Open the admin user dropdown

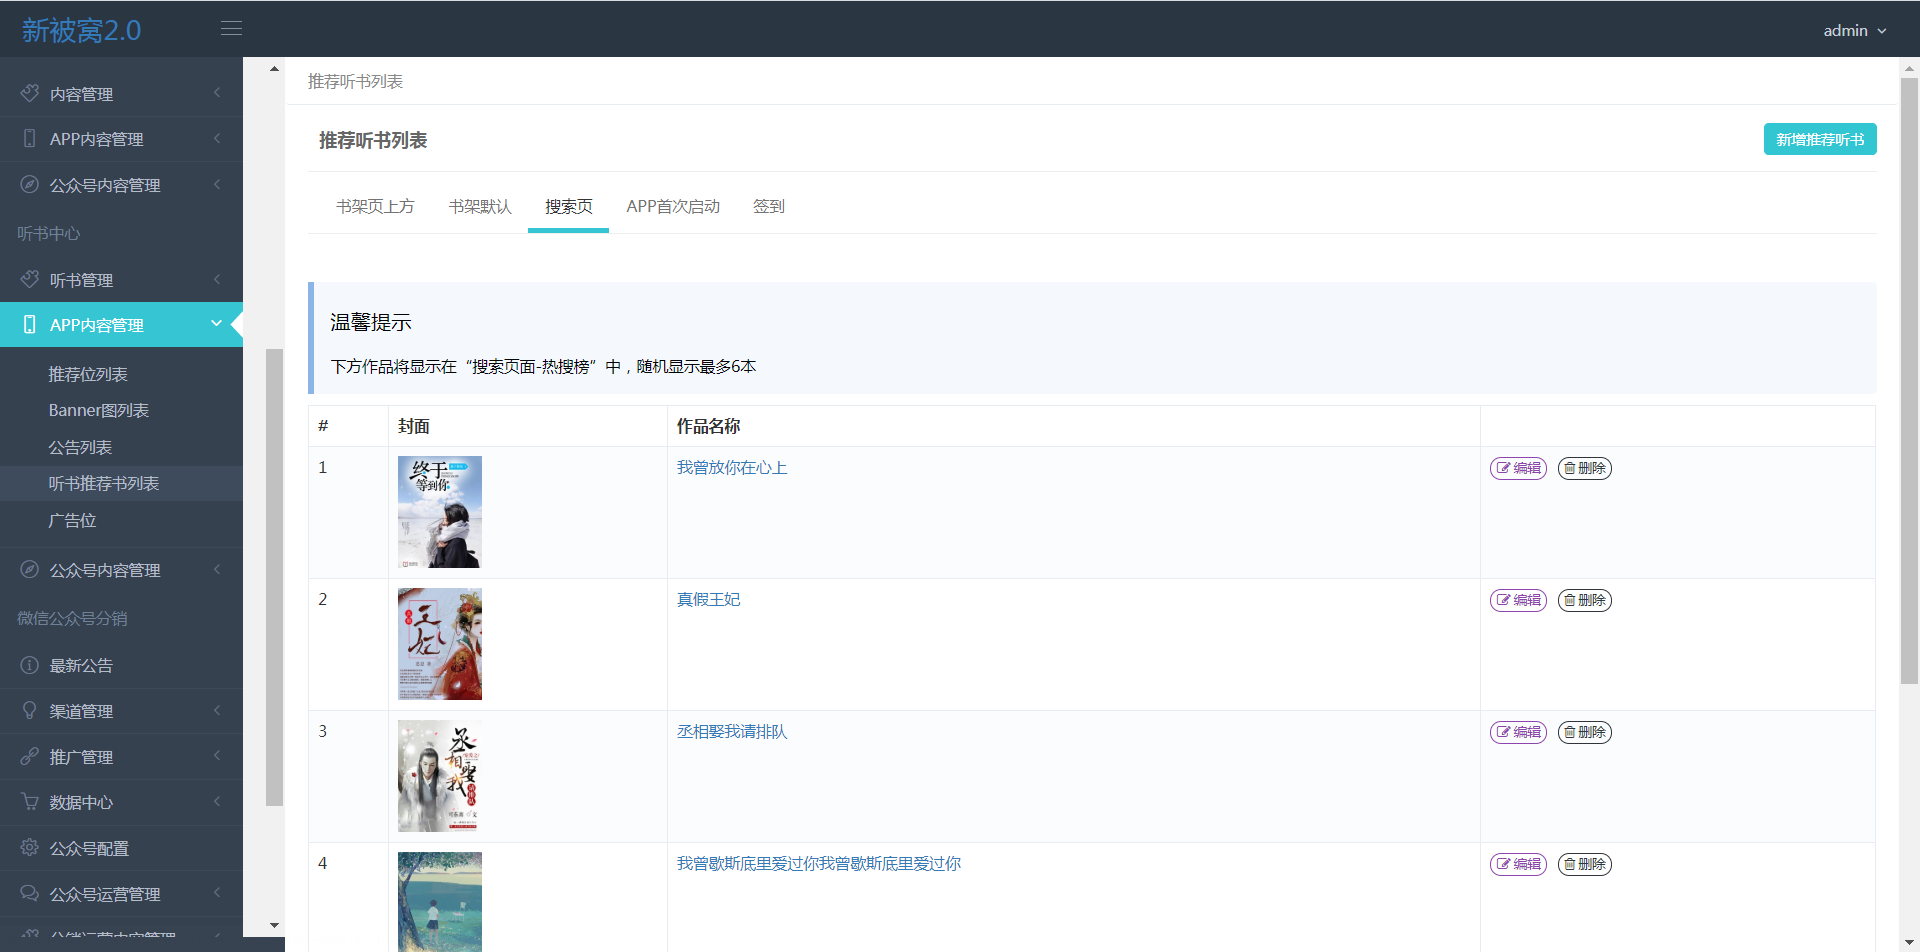(1854, 31)
